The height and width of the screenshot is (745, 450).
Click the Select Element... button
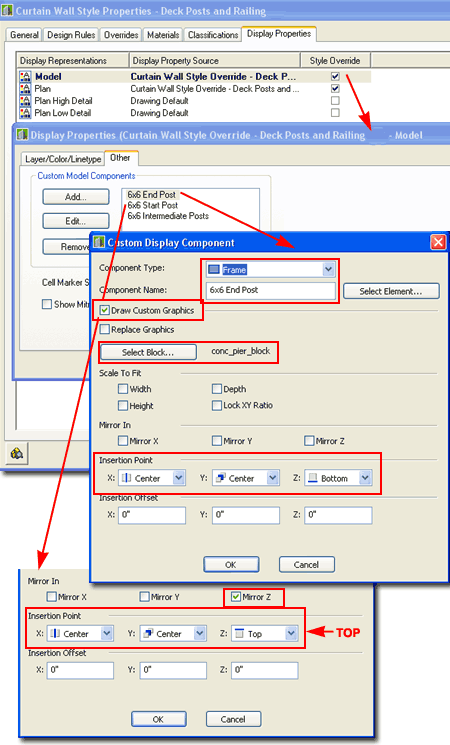[x=391, y=291]
